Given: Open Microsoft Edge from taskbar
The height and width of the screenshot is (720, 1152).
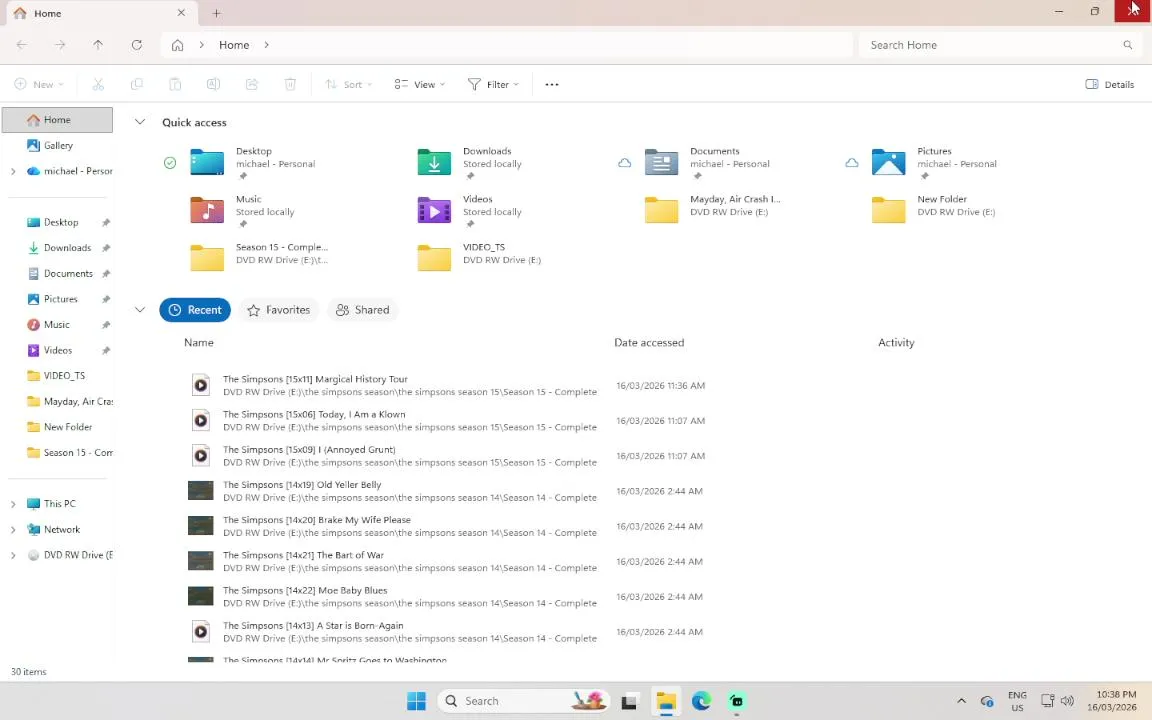Looking at the screenshot, I should point(701,701).
